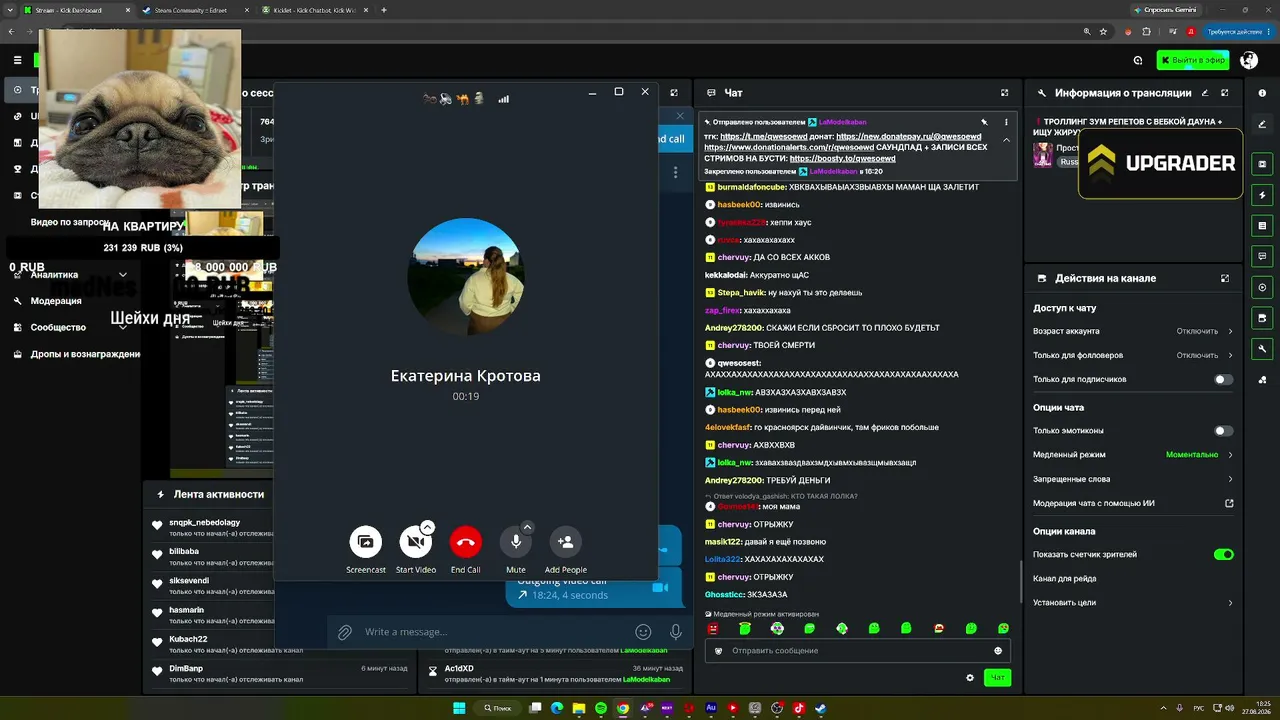Open the Kick hamburger menu
The image size is (1280, 720).
pos(17,60)
